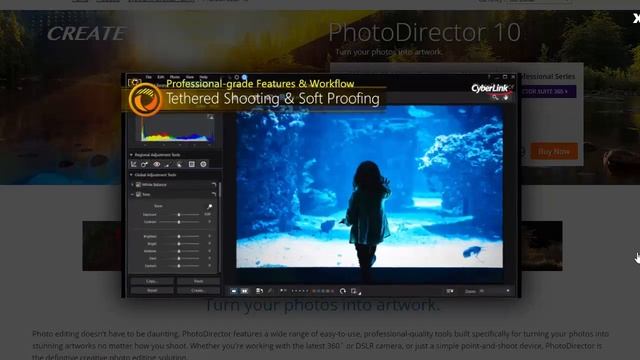Click the square tool icon beside rotate
This screenshot has height=360, width=640.
pos(355,291)
